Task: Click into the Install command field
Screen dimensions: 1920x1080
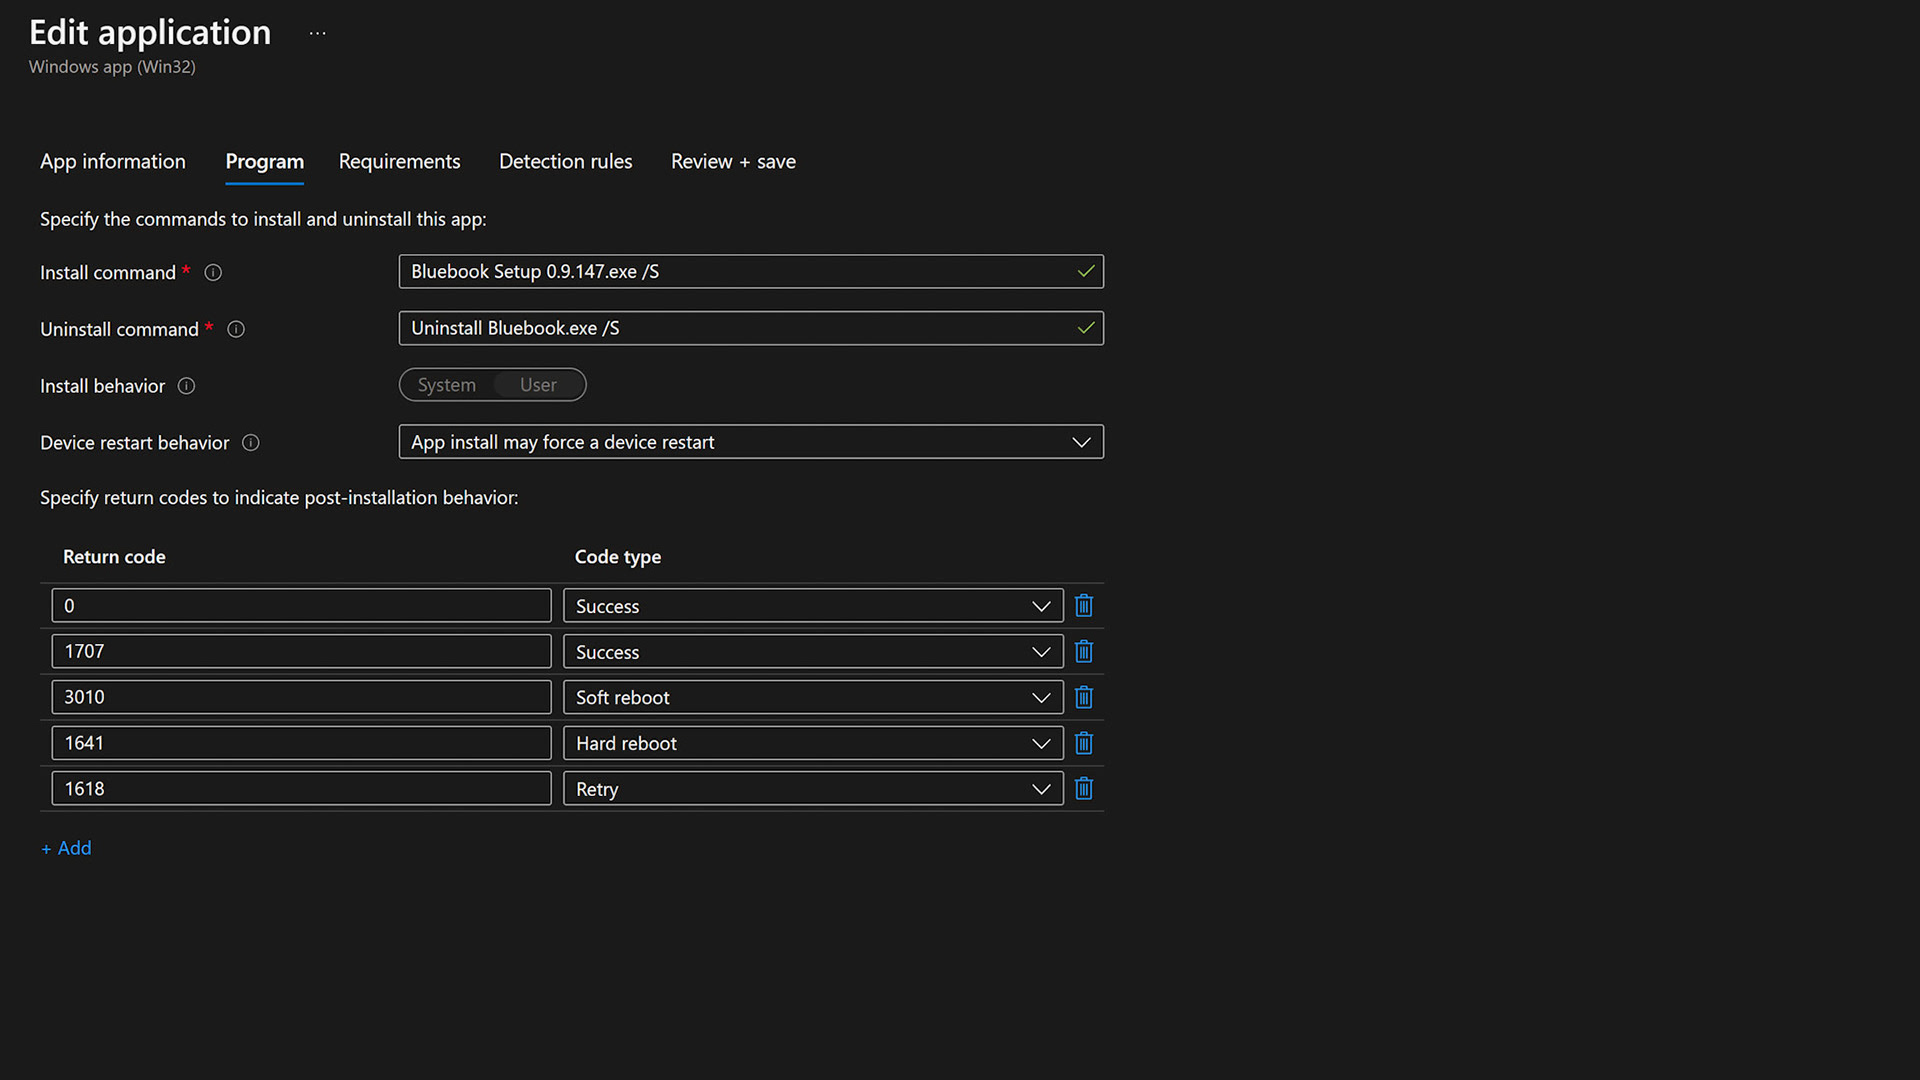Action: click(x=735, y=272)
